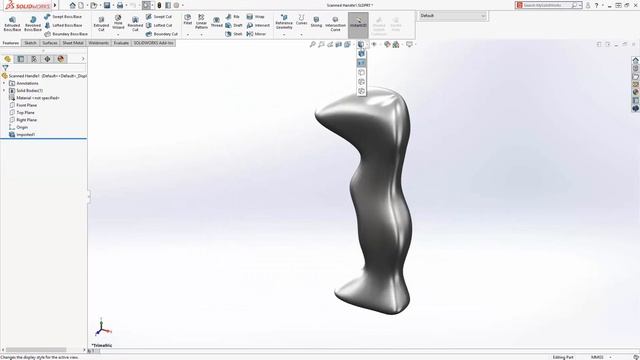Click the Fillet tool

187,20
